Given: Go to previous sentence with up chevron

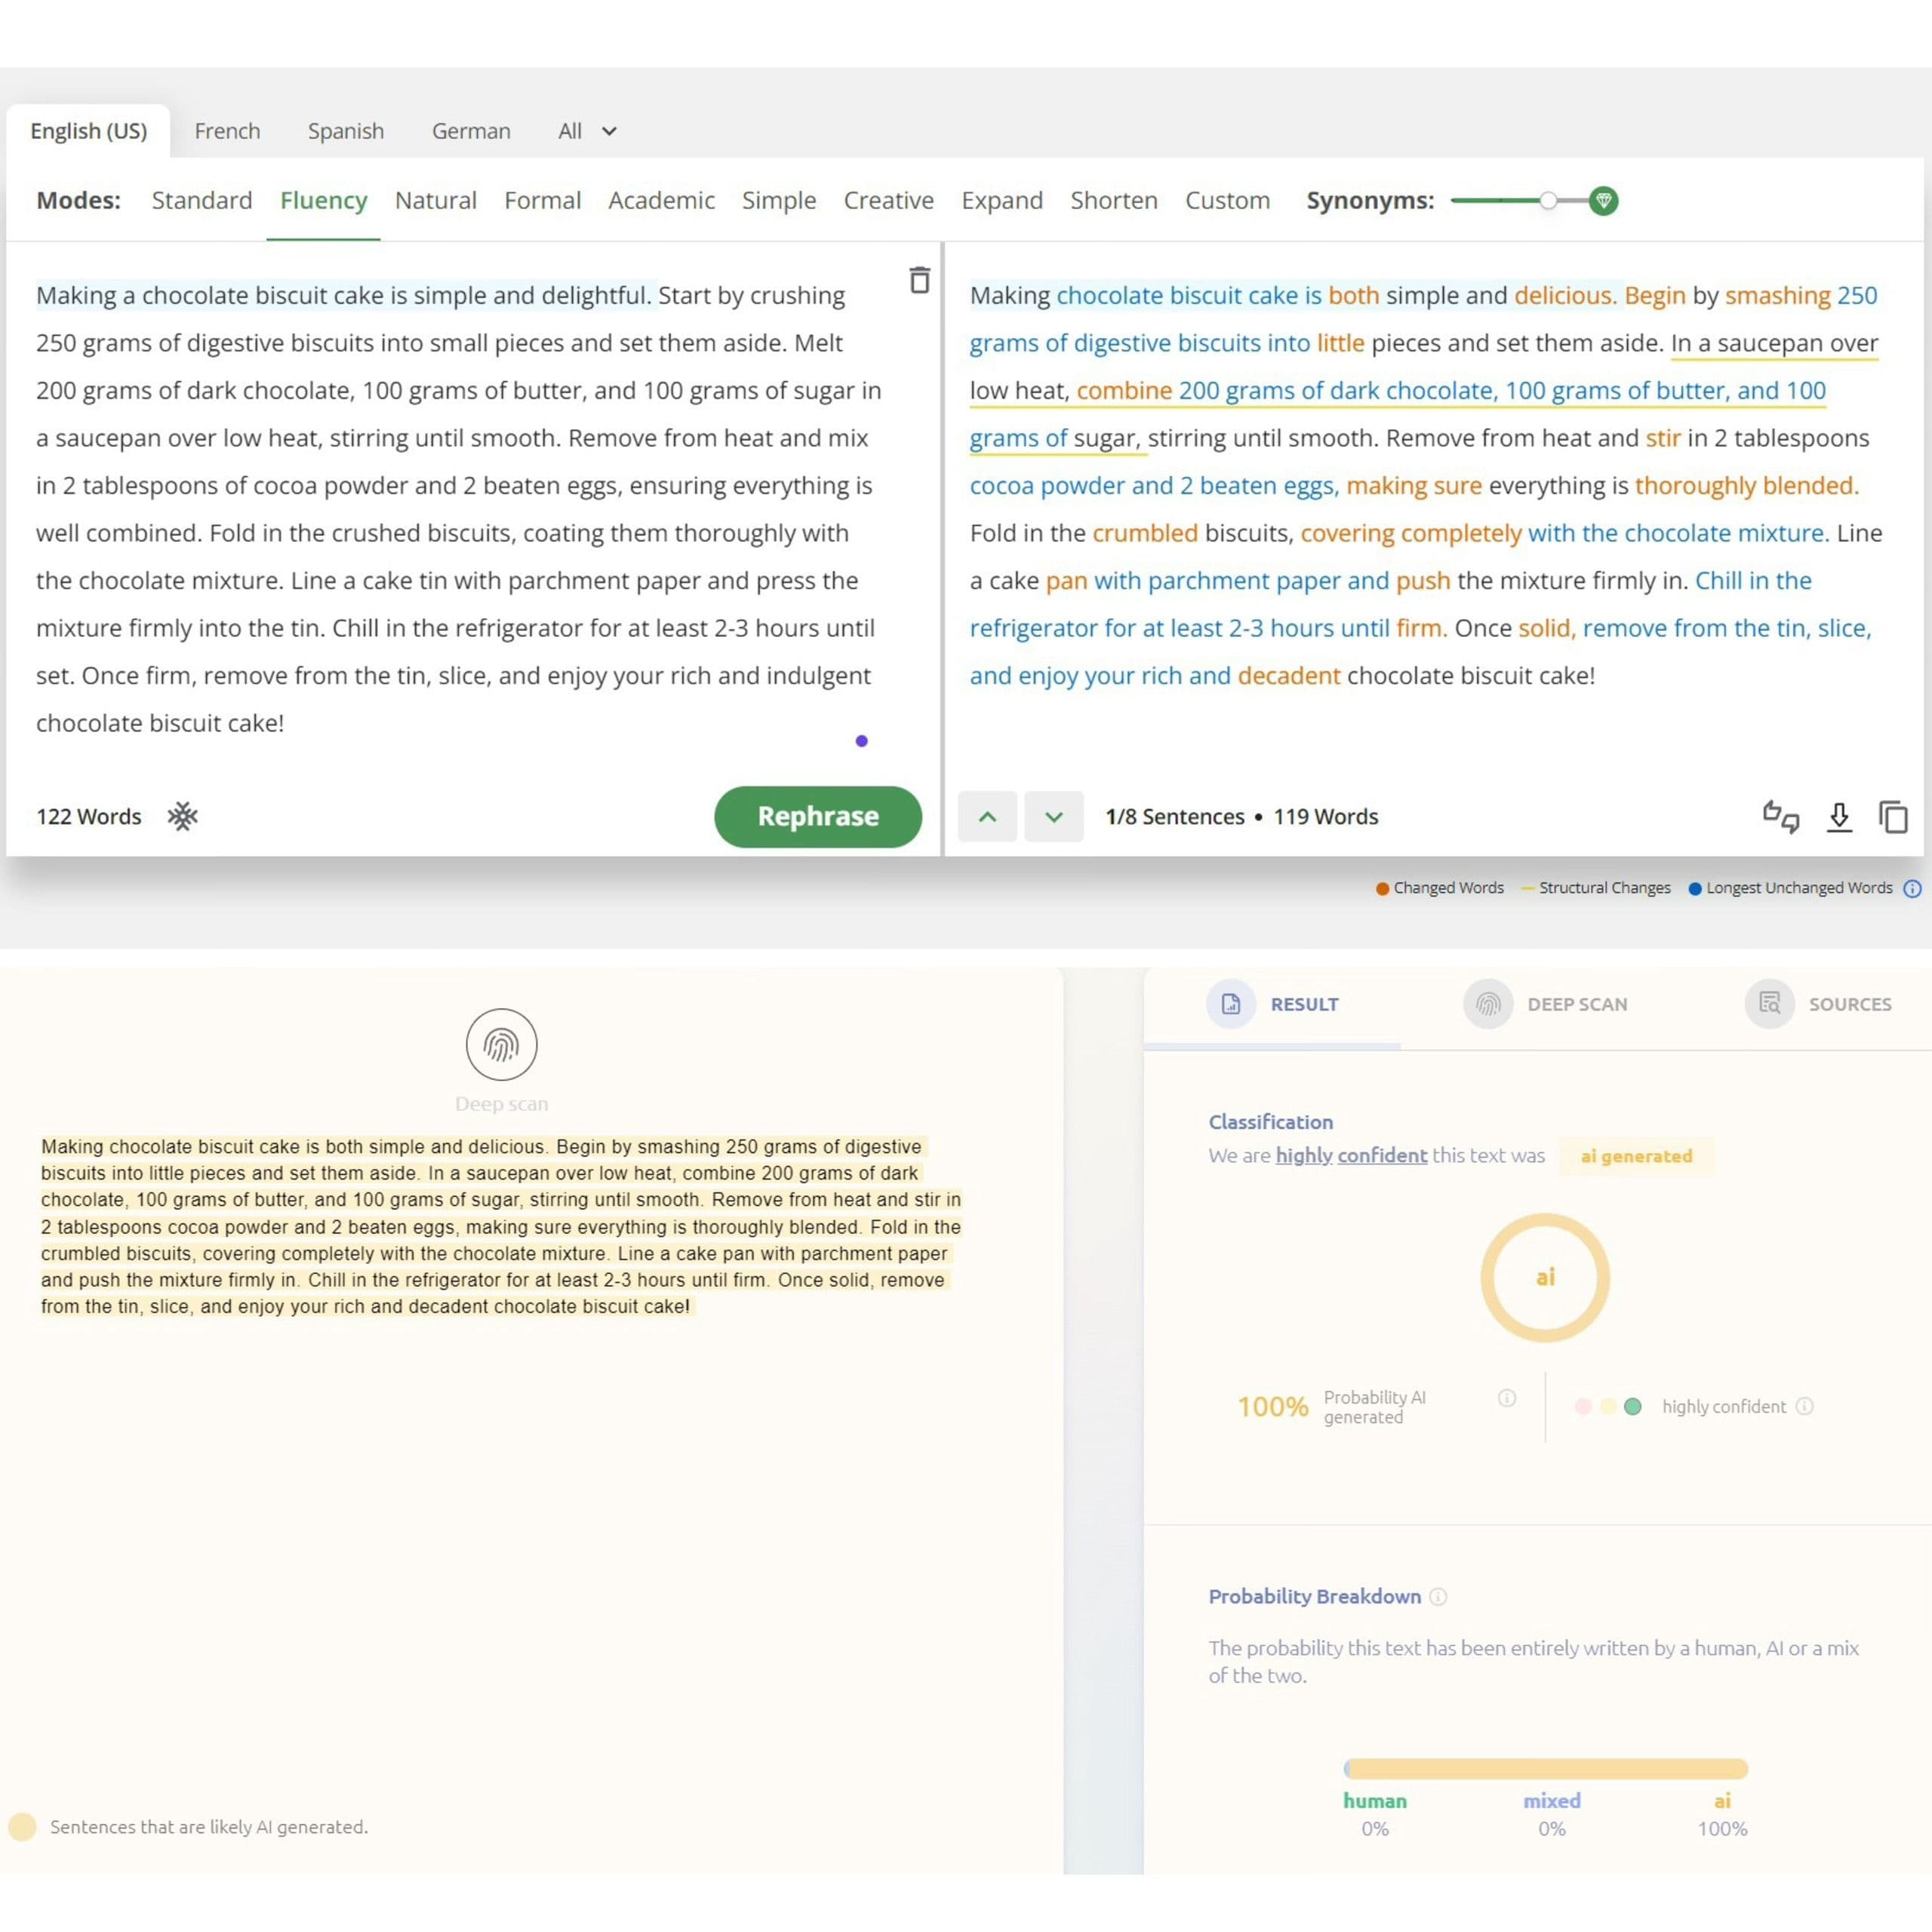Looking at the screenshot, I should [987, 816].
